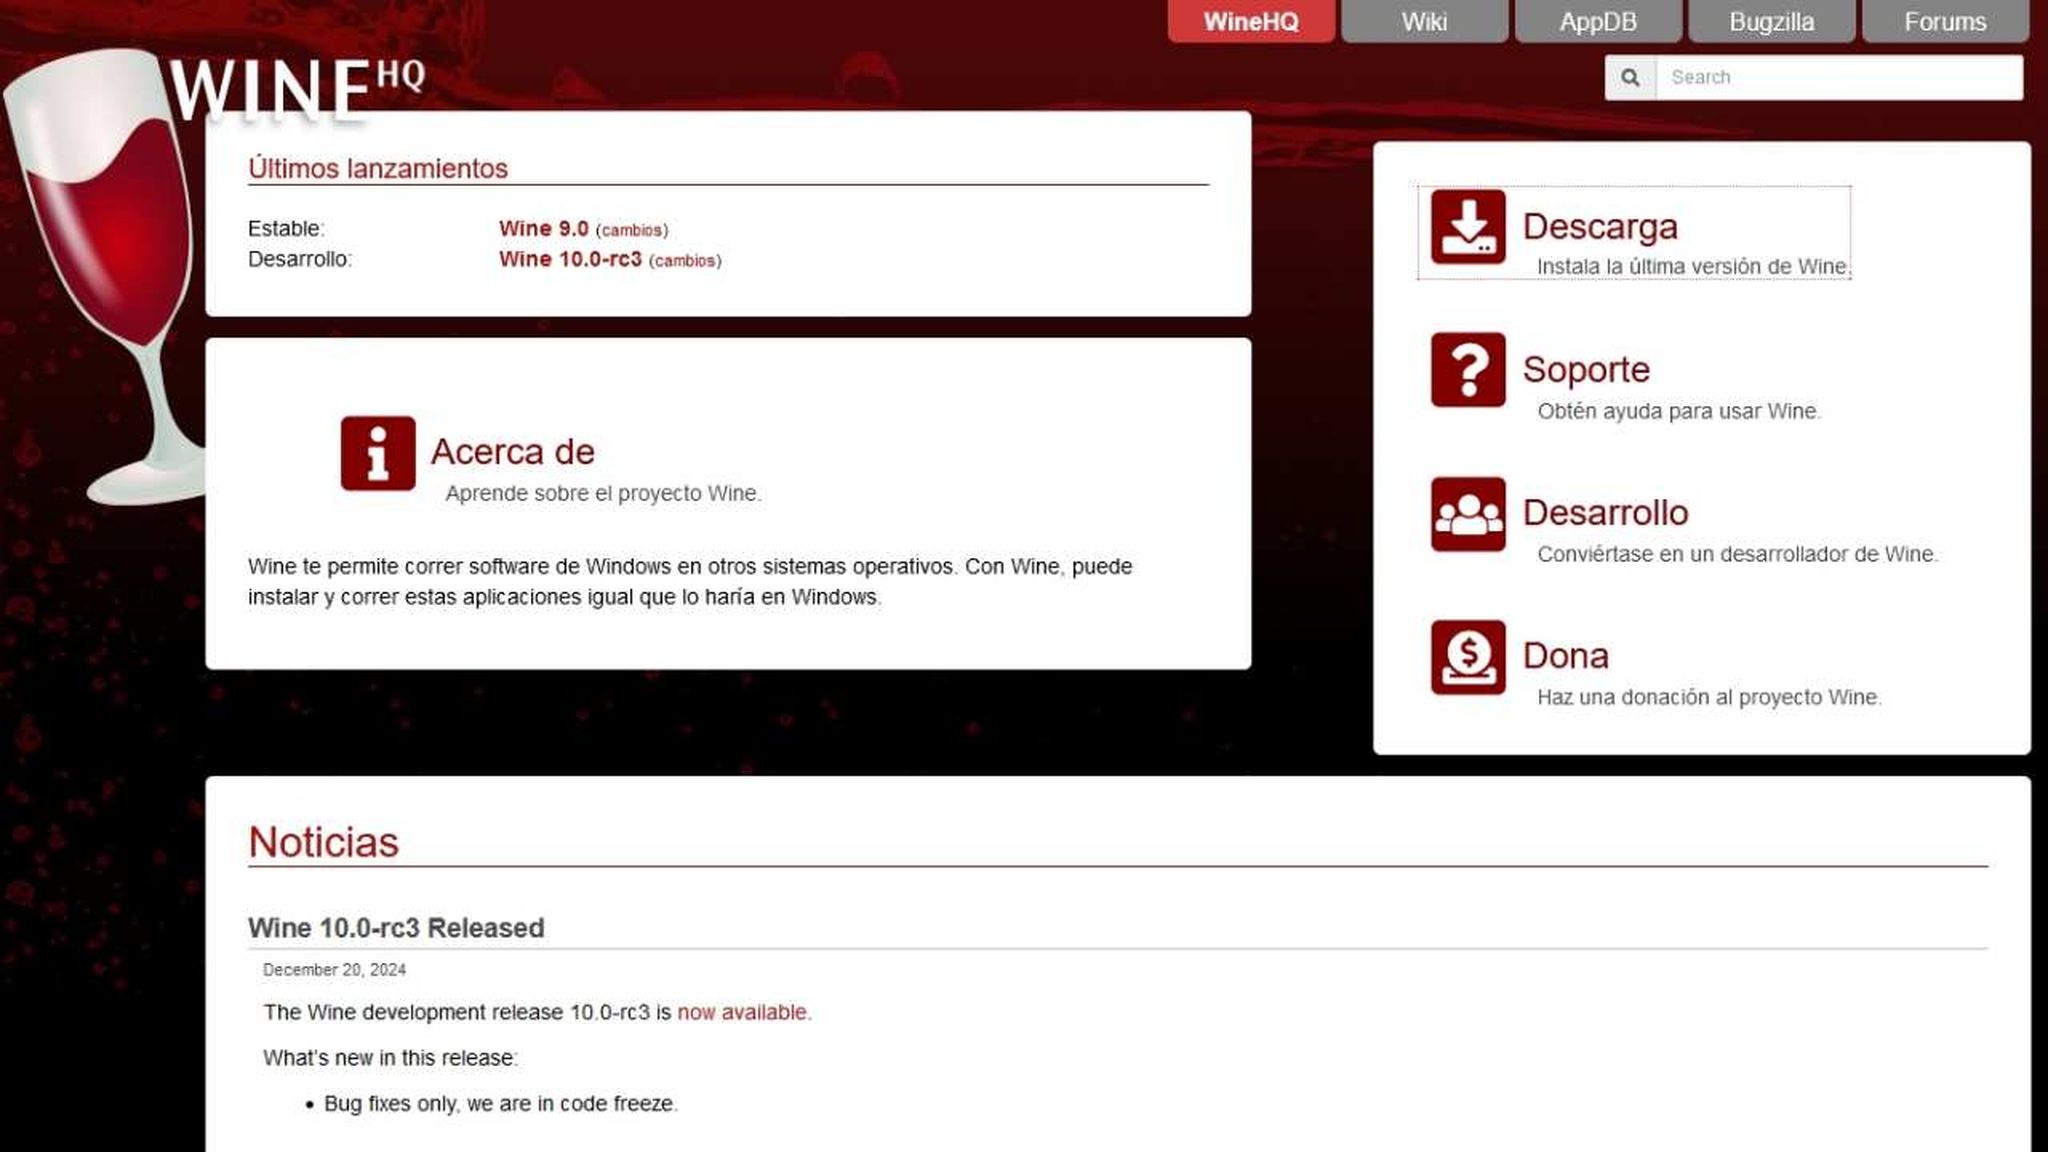Click the Descarga download icon
This screenshot has width=2048, height=1152.
tap(1467, 228)
